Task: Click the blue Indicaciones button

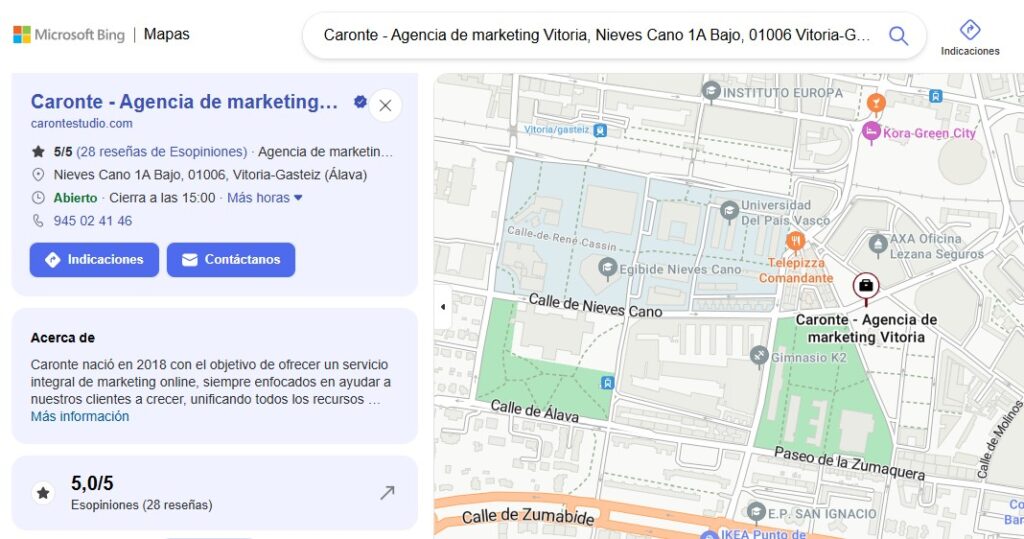Action: pyautogui.click(x=94, y=259)
